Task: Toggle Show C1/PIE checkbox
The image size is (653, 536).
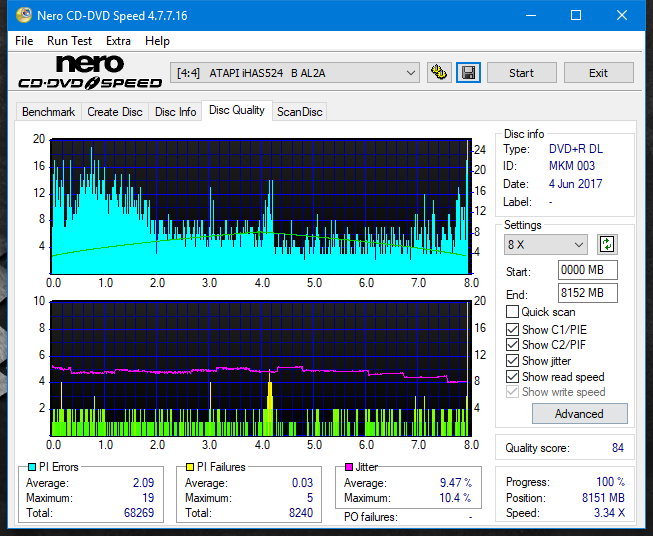Action: 512,329
